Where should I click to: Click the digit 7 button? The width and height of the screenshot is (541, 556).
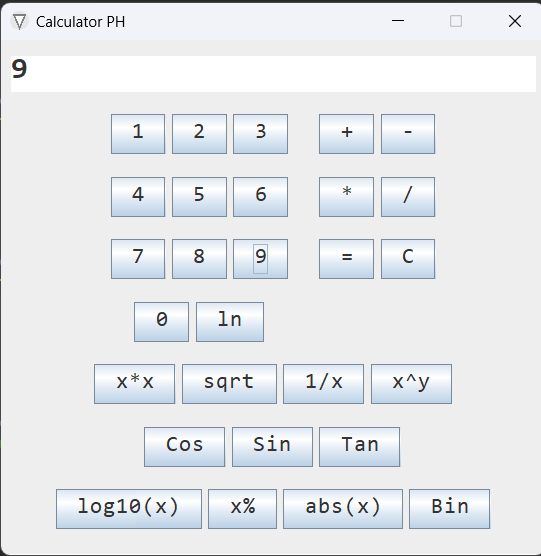(138, 259)
